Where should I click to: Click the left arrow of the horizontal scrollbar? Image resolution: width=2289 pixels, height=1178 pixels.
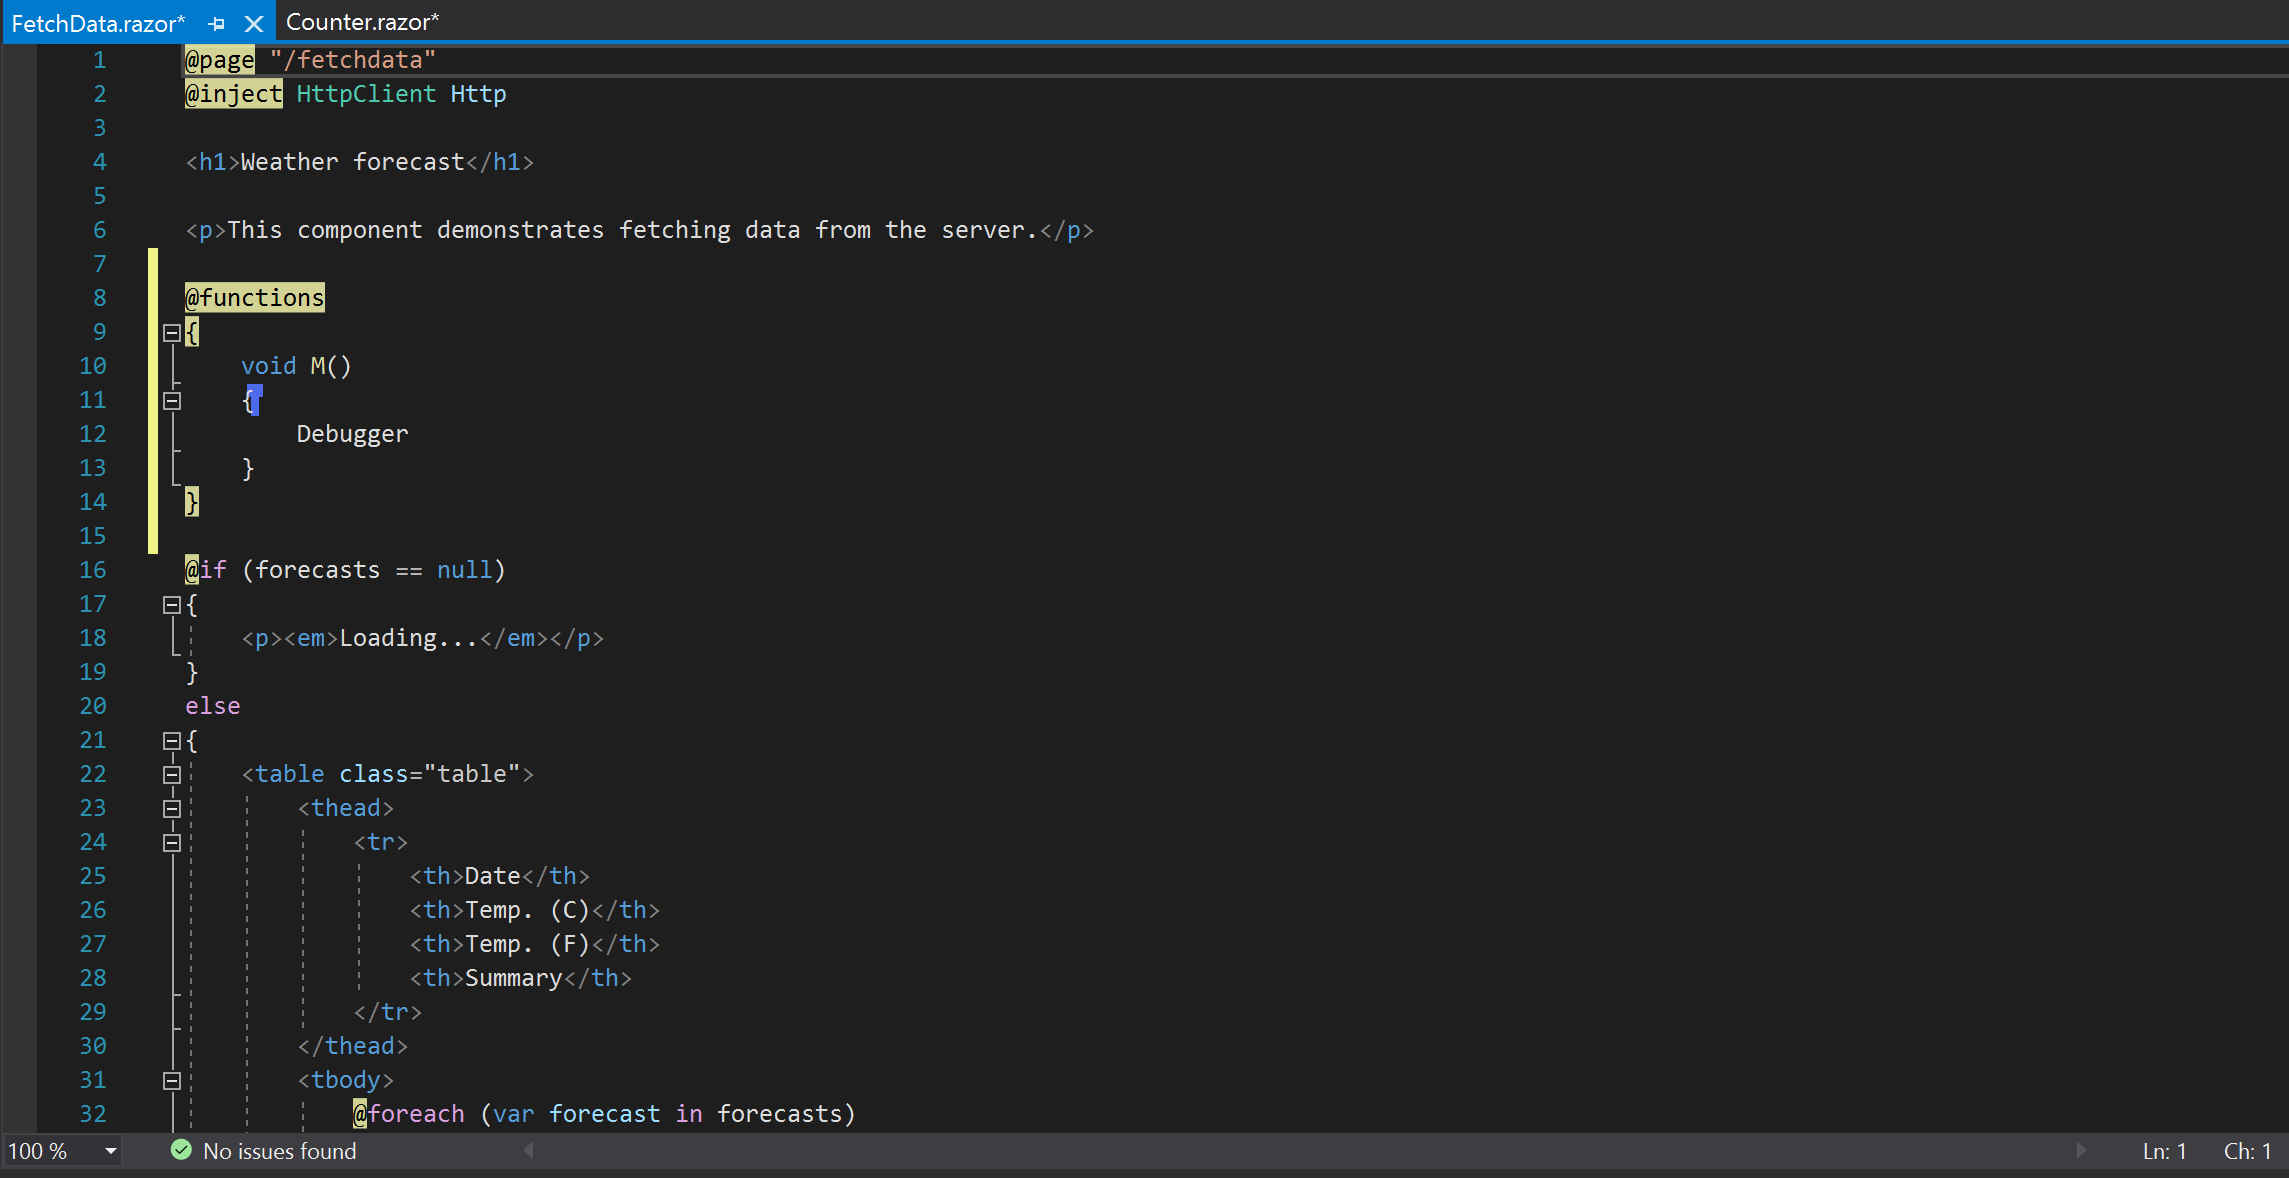tap(528, 1151)
